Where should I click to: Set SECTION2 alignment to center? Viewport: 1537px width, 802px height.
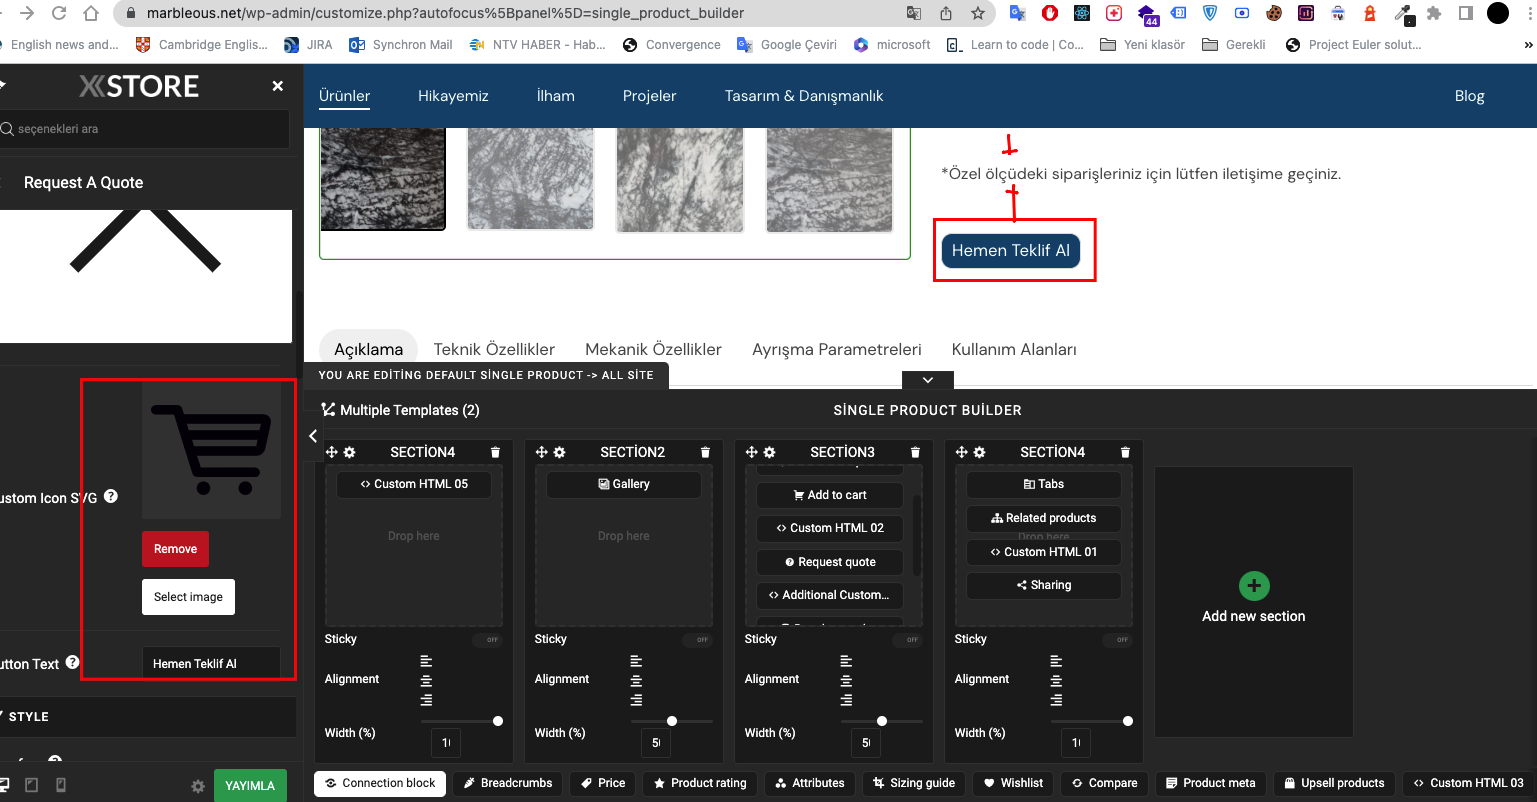(636, 680)
